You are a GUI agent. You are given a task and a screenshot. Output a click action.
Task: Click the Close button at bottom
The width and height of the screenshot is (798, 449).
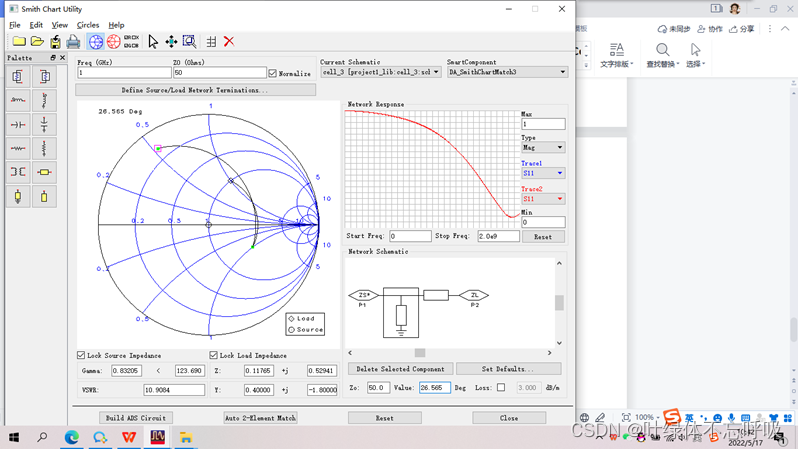pos(509,418)
